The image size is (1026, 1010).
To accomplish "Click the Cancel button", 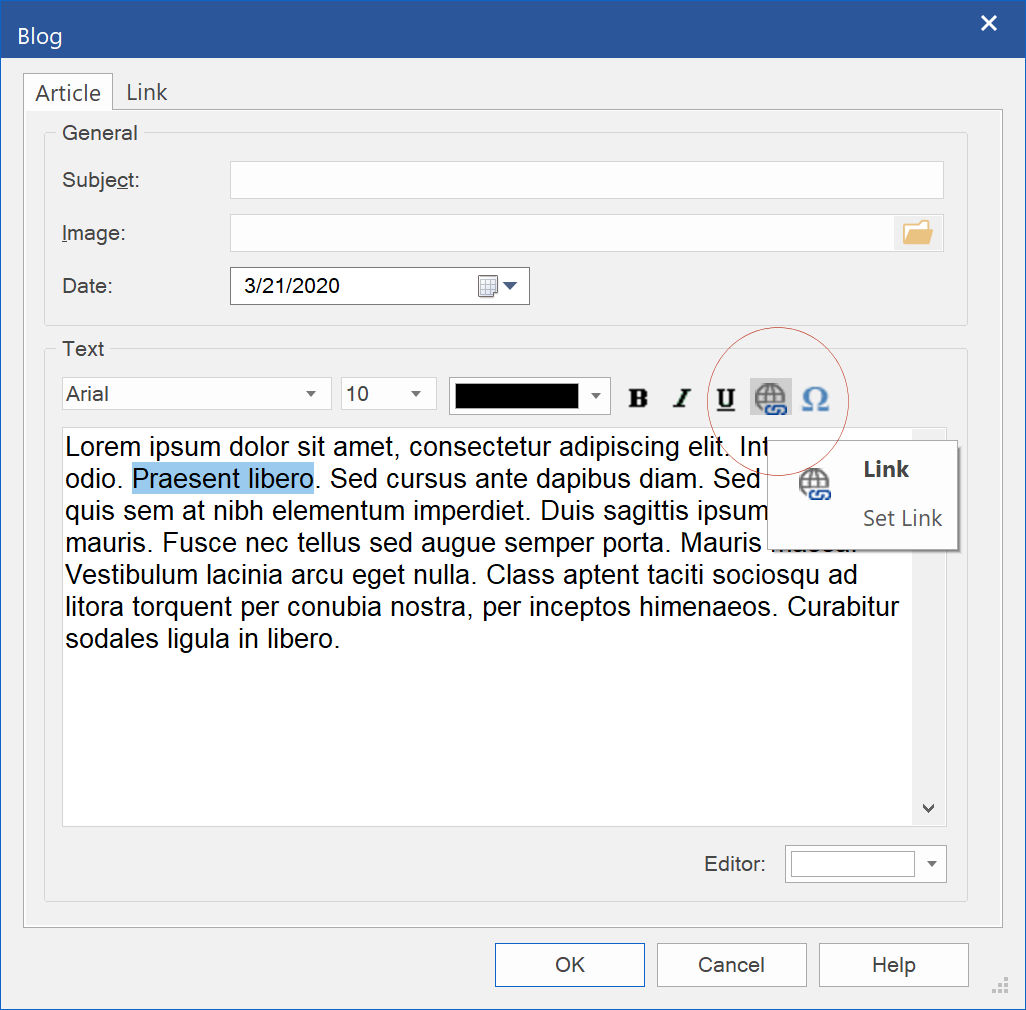I will [732, 965].
